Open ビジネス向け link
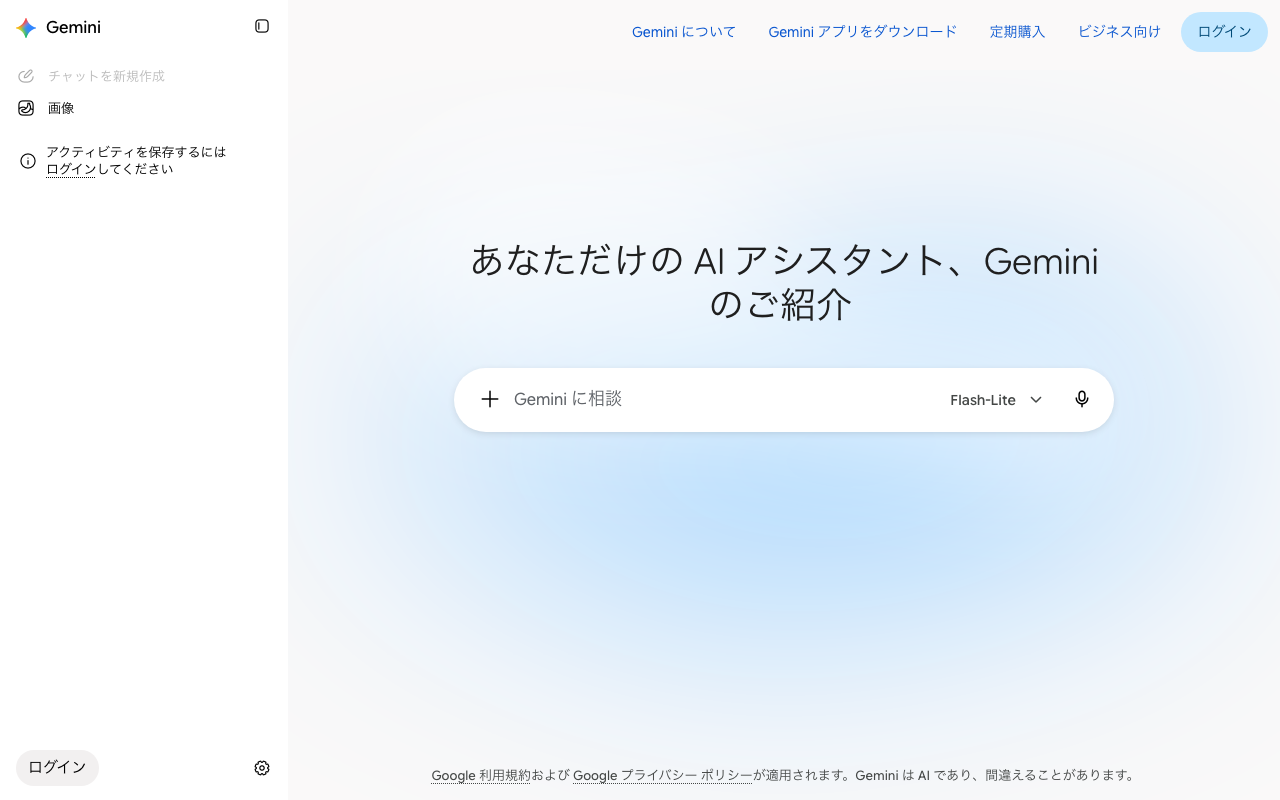The image size is (1280, 800). (1119, 32)
